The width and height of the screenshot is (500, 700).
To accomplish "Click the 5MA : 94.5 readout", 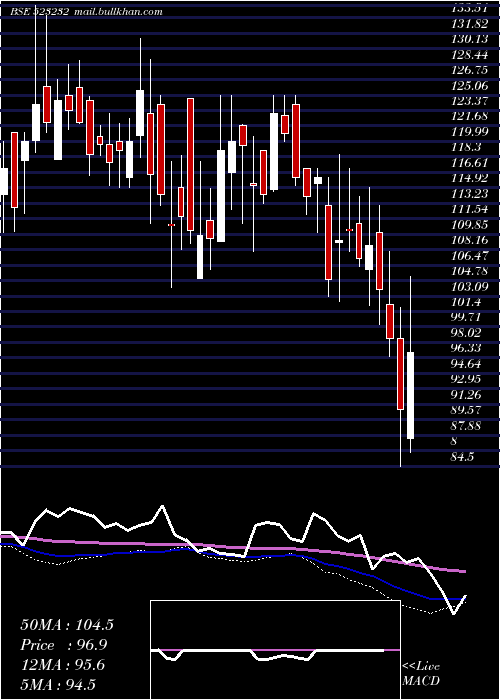I will point(58,685).
